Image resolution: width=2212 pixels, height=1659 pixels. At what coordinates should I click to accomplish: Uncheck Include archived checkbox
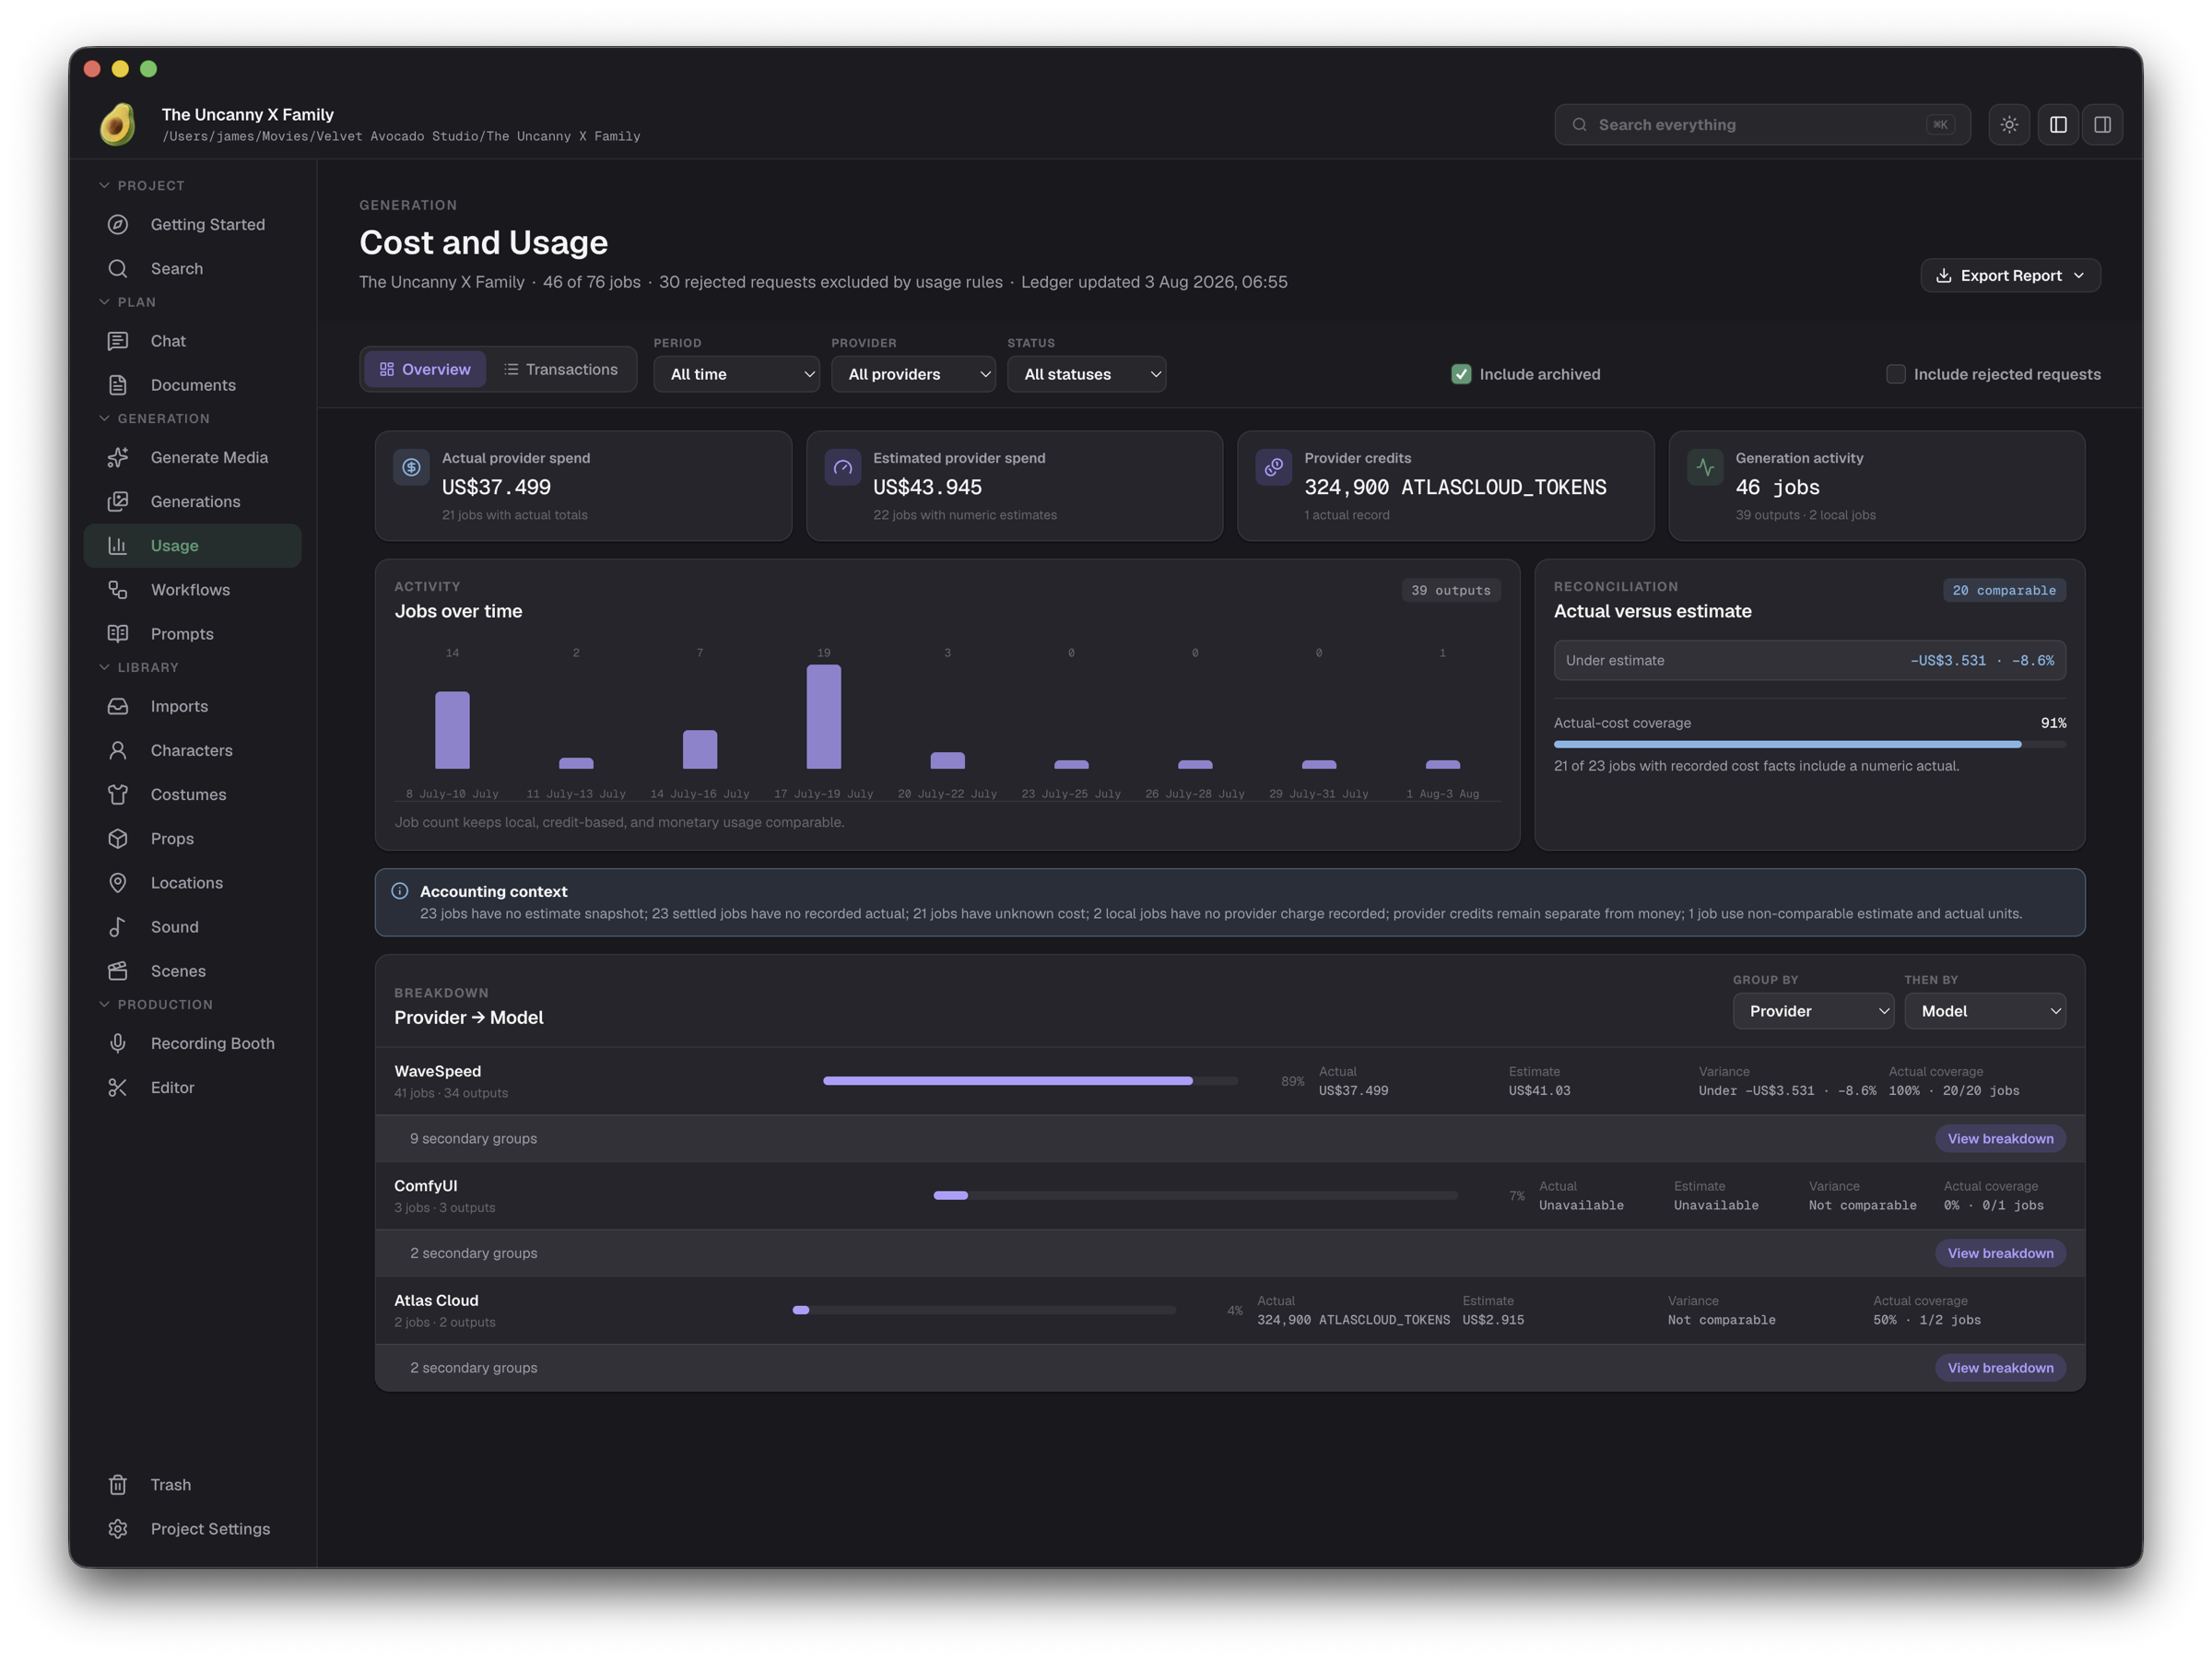[x=1461, y=374]
